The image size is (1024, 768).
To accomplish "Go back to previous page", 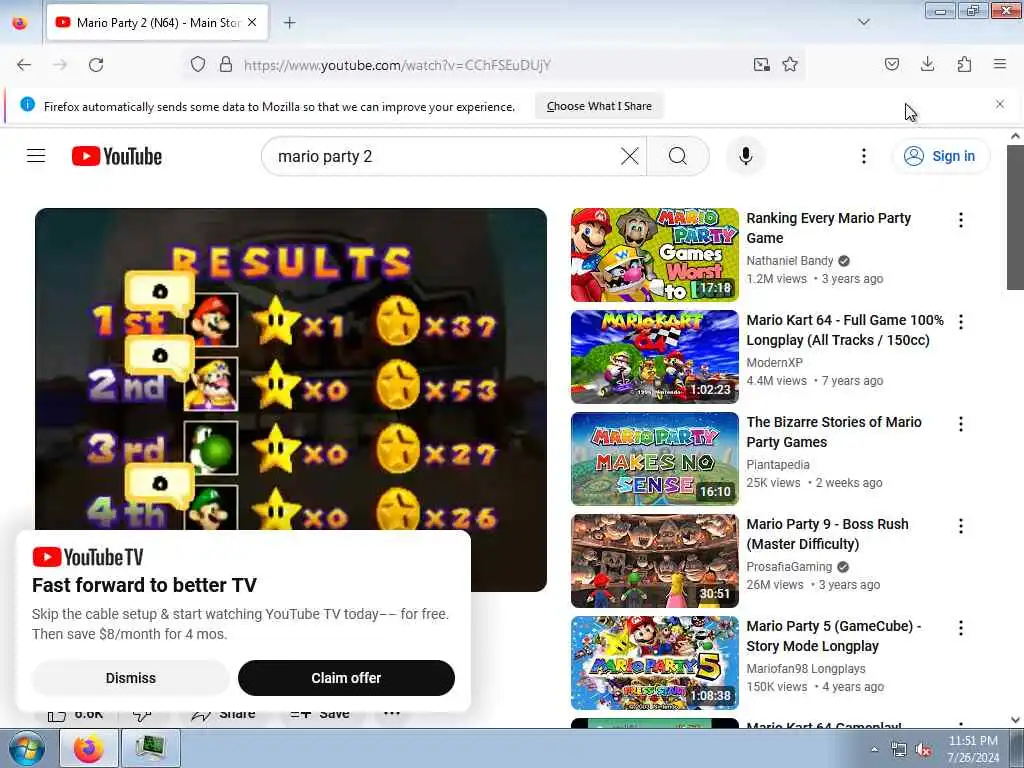I will (x=24, y=65).
